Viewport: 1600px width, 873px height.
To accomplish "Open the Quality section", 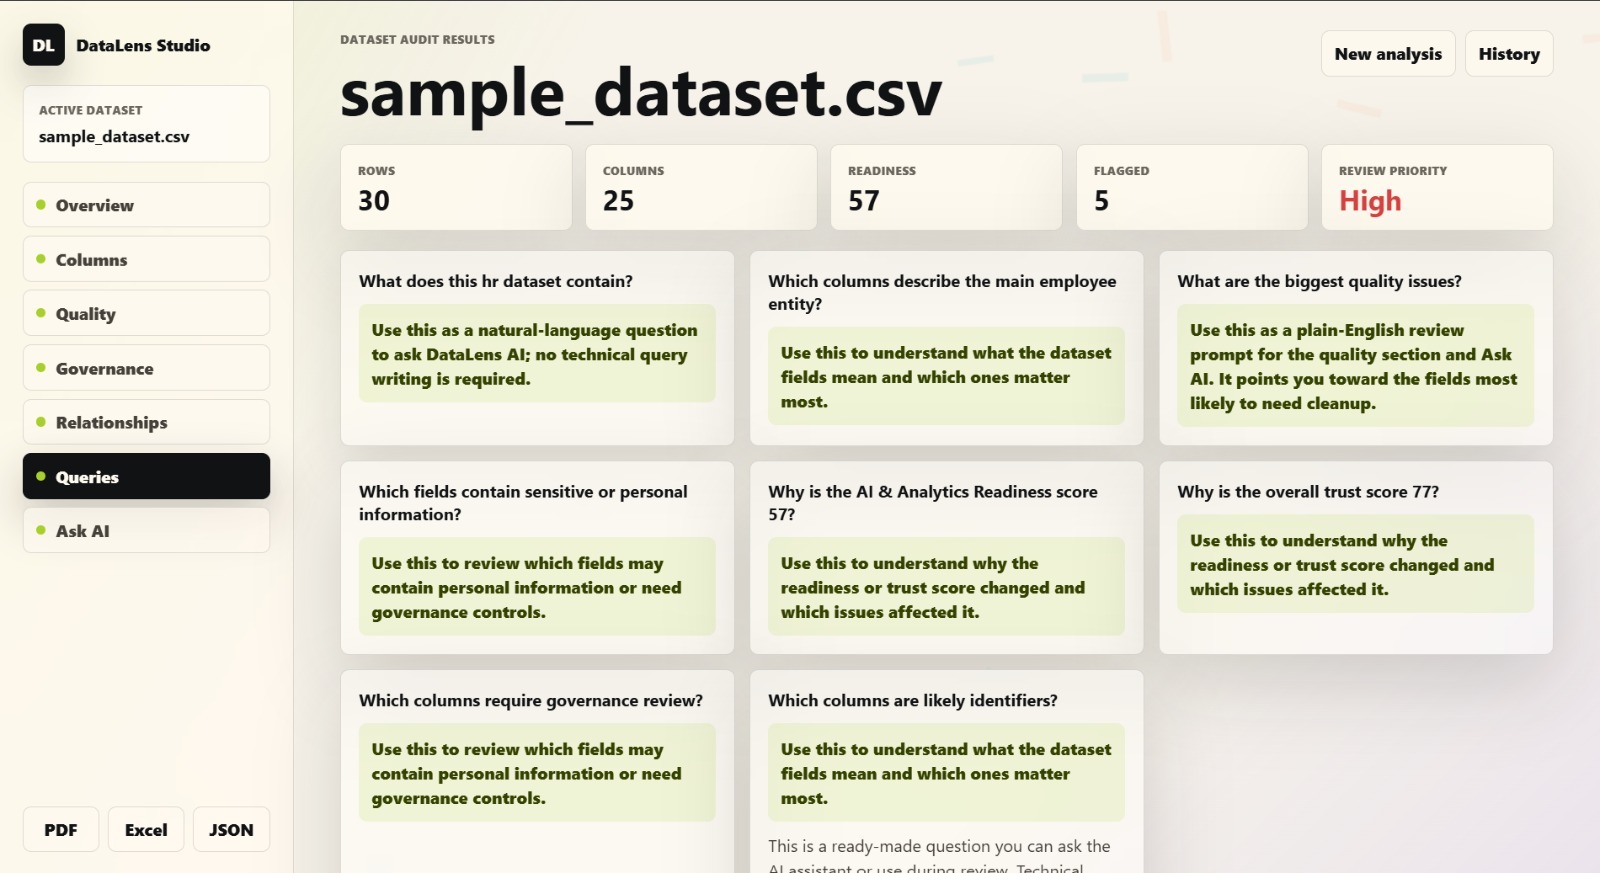I will pyautogui.click(x=146, y=313).
